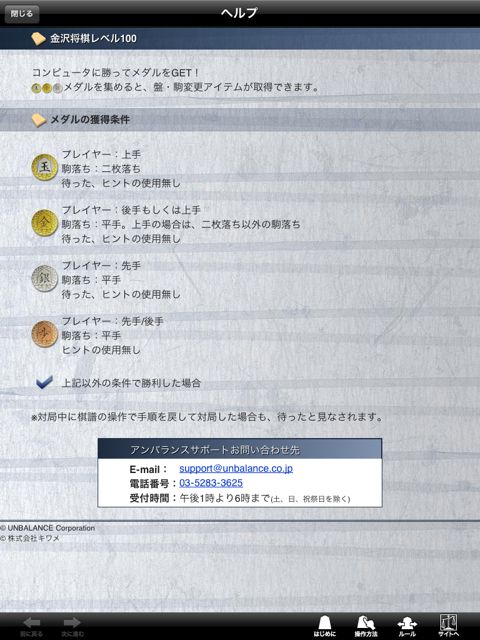This screenshot has height=640, width=480.
Task: Click the メダルの獲得条件 section header
Action: (x=90, y=120)
